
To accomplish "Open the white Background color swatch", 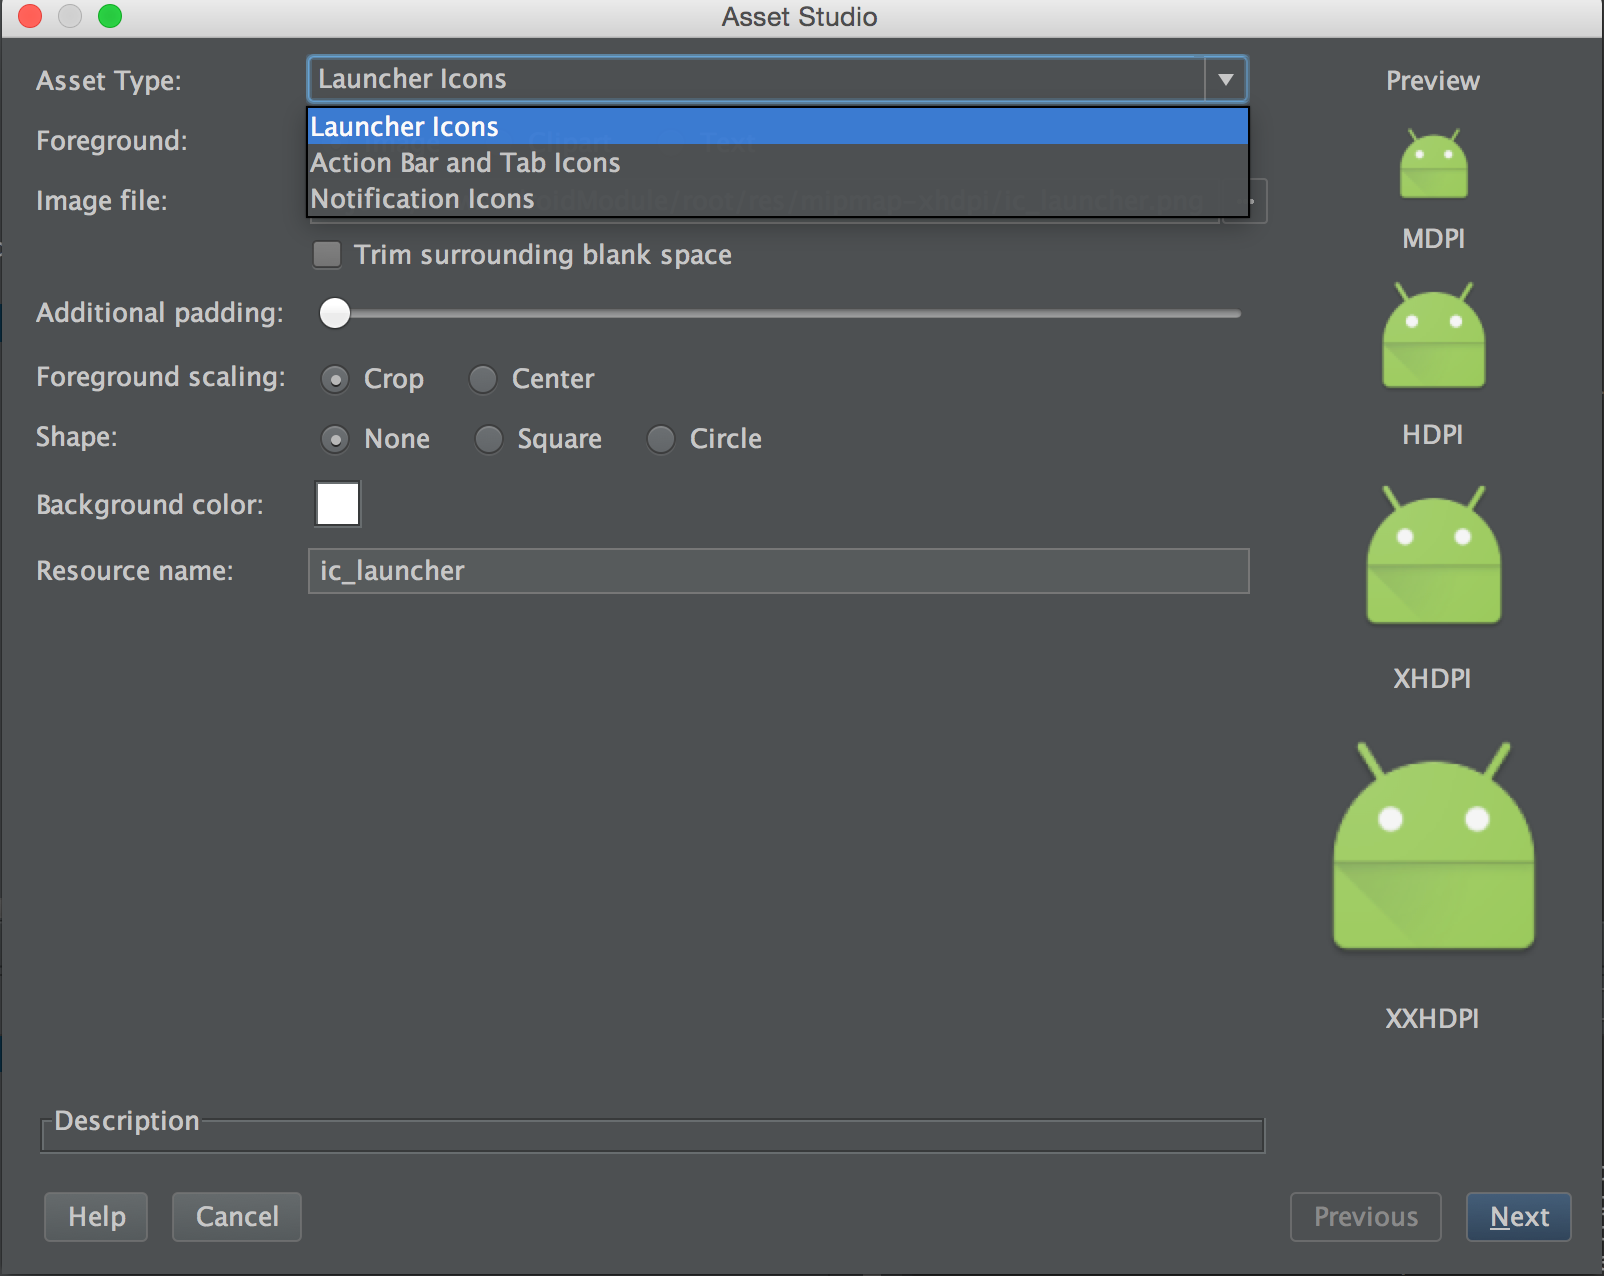I will (338, 504).
